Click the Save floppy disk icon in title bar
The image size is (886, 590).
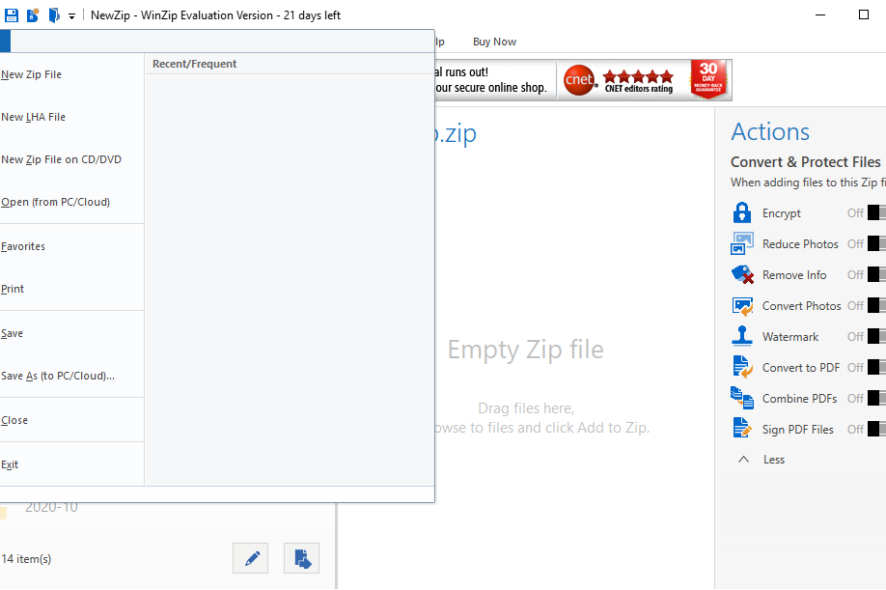click(x=11, y=15)
